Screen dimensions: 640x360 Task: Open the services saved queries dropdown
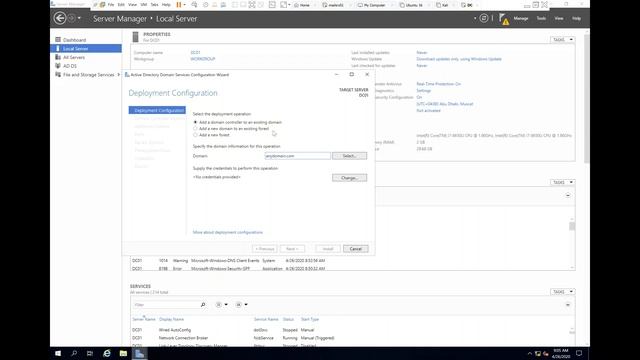(x=242, y=305)
